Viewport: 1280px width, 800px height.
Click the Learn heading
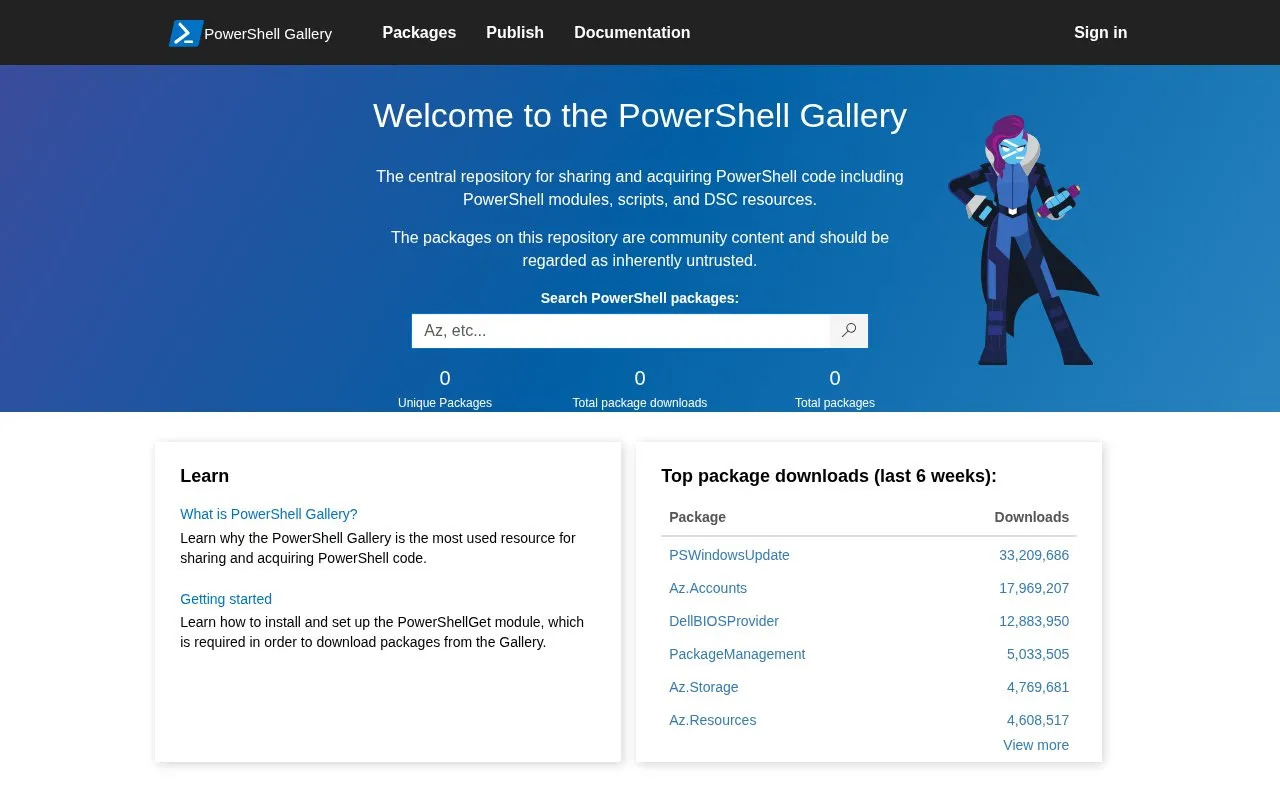click(204, 476)
